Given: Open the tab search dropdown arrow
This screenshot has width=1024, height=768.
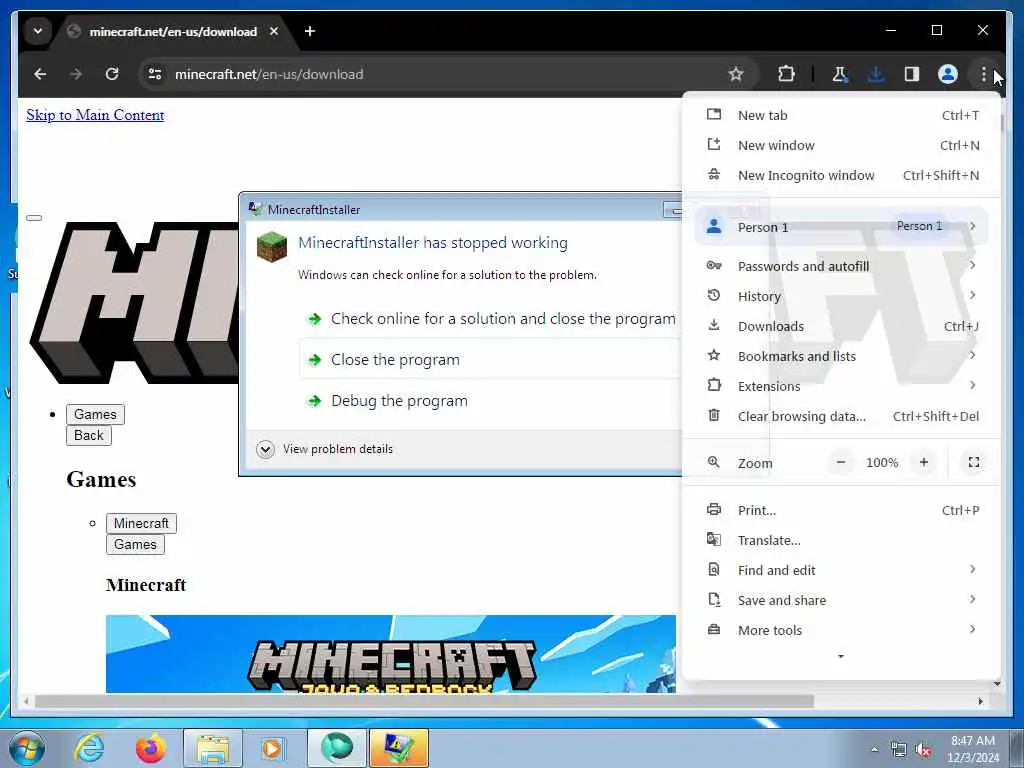Looking at the screenshot, I should pos(38,31).
